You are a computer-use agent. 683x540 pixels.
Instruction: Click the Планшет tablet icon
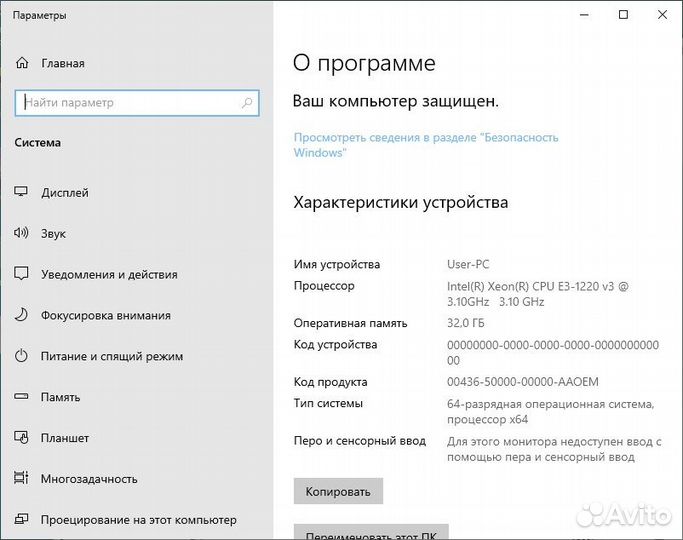pos(22,438)
